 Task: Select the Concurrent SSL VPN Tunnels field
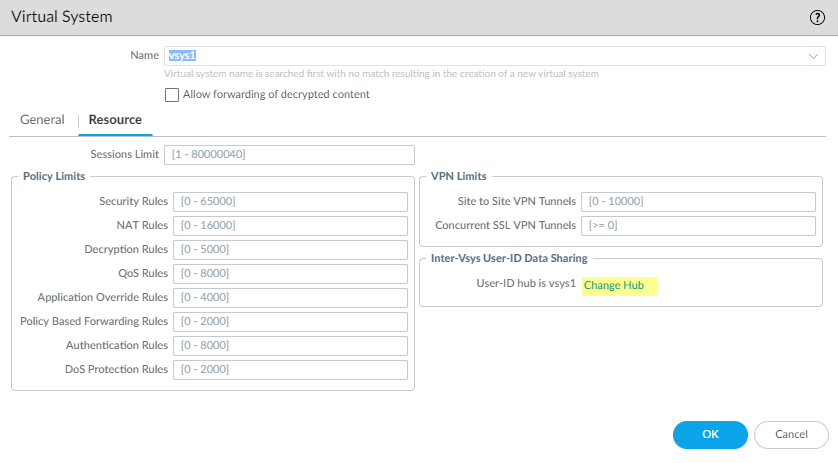(x=703, y=226)
